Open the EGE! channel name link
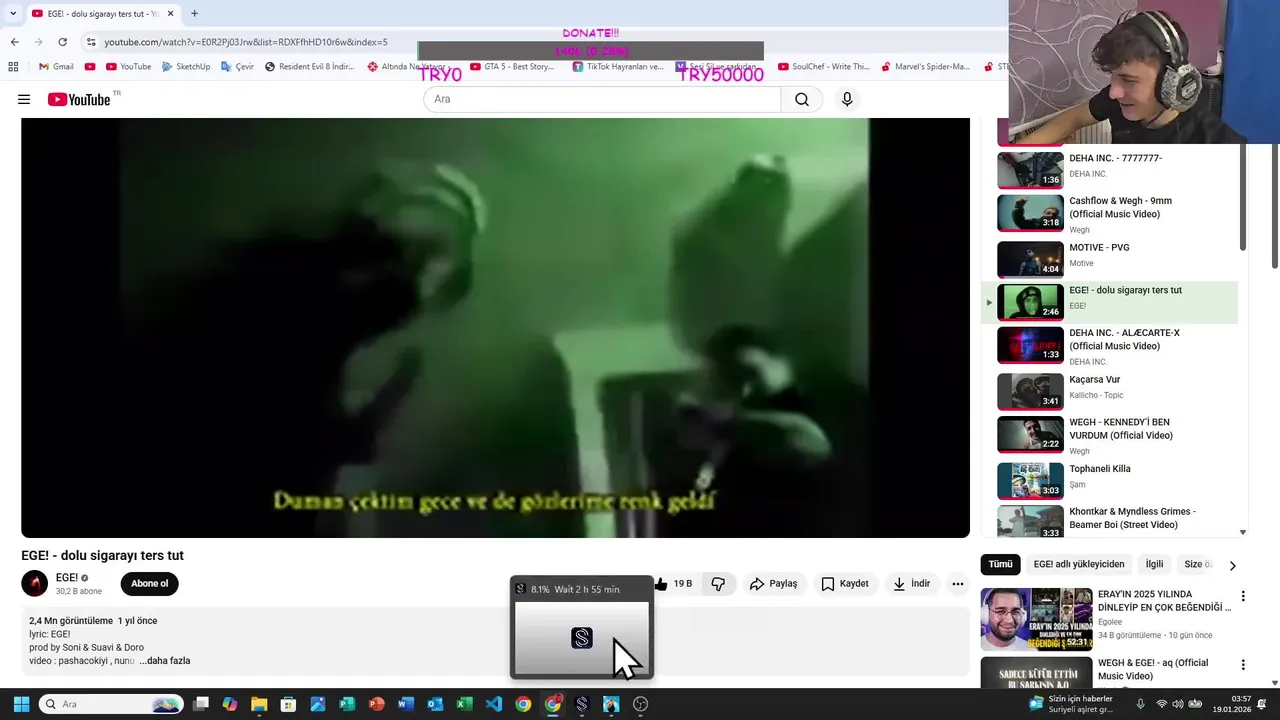1280x720 pixels. (x=67, y=577)
